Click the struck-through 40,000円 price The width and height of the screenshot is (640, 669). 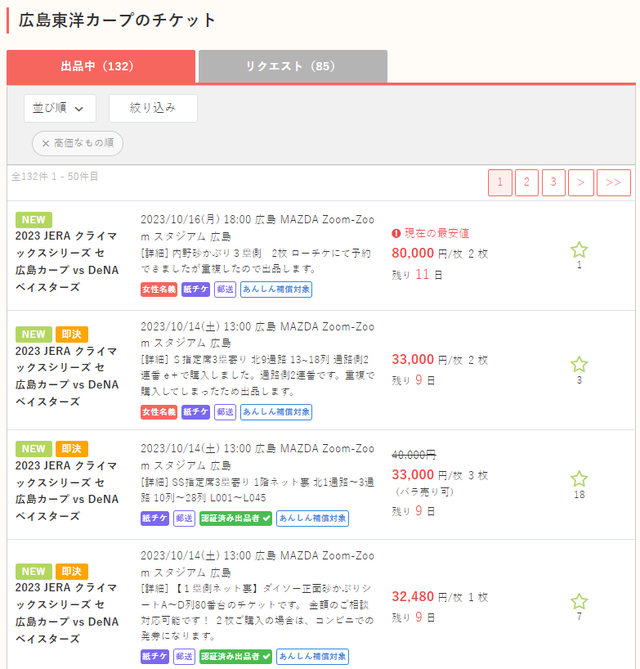pos(414,455)
